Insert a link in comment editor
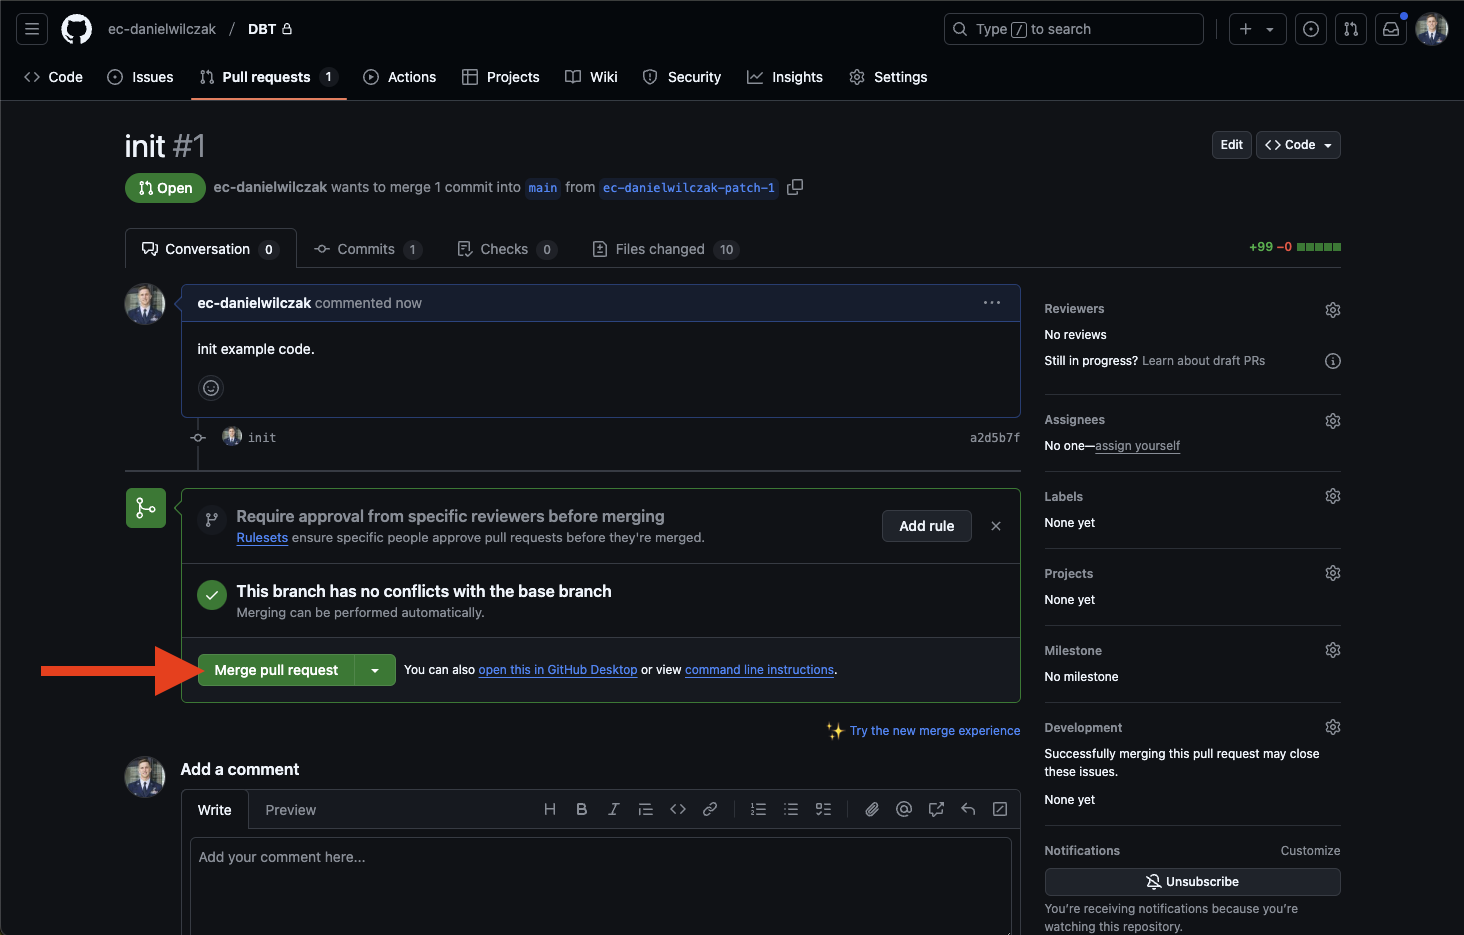Screen dimensions: 1464x935 (x=710, y=809)
